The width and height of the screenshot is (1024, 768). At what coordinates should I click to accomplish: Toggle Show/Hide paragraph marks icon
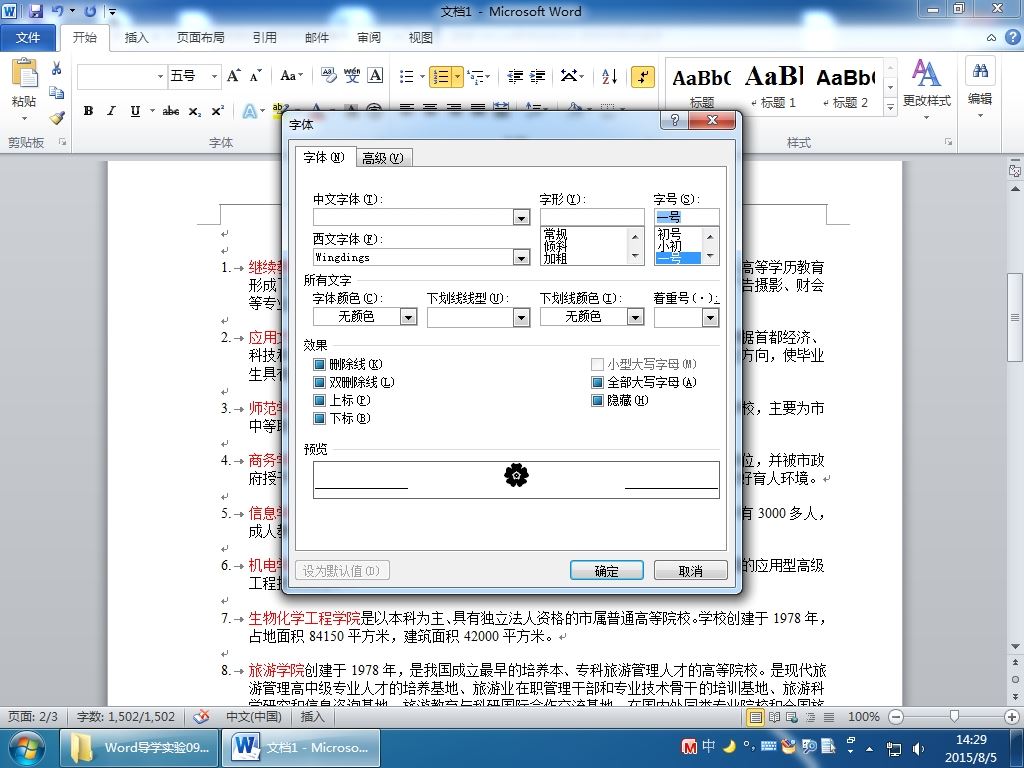point(643,76)
